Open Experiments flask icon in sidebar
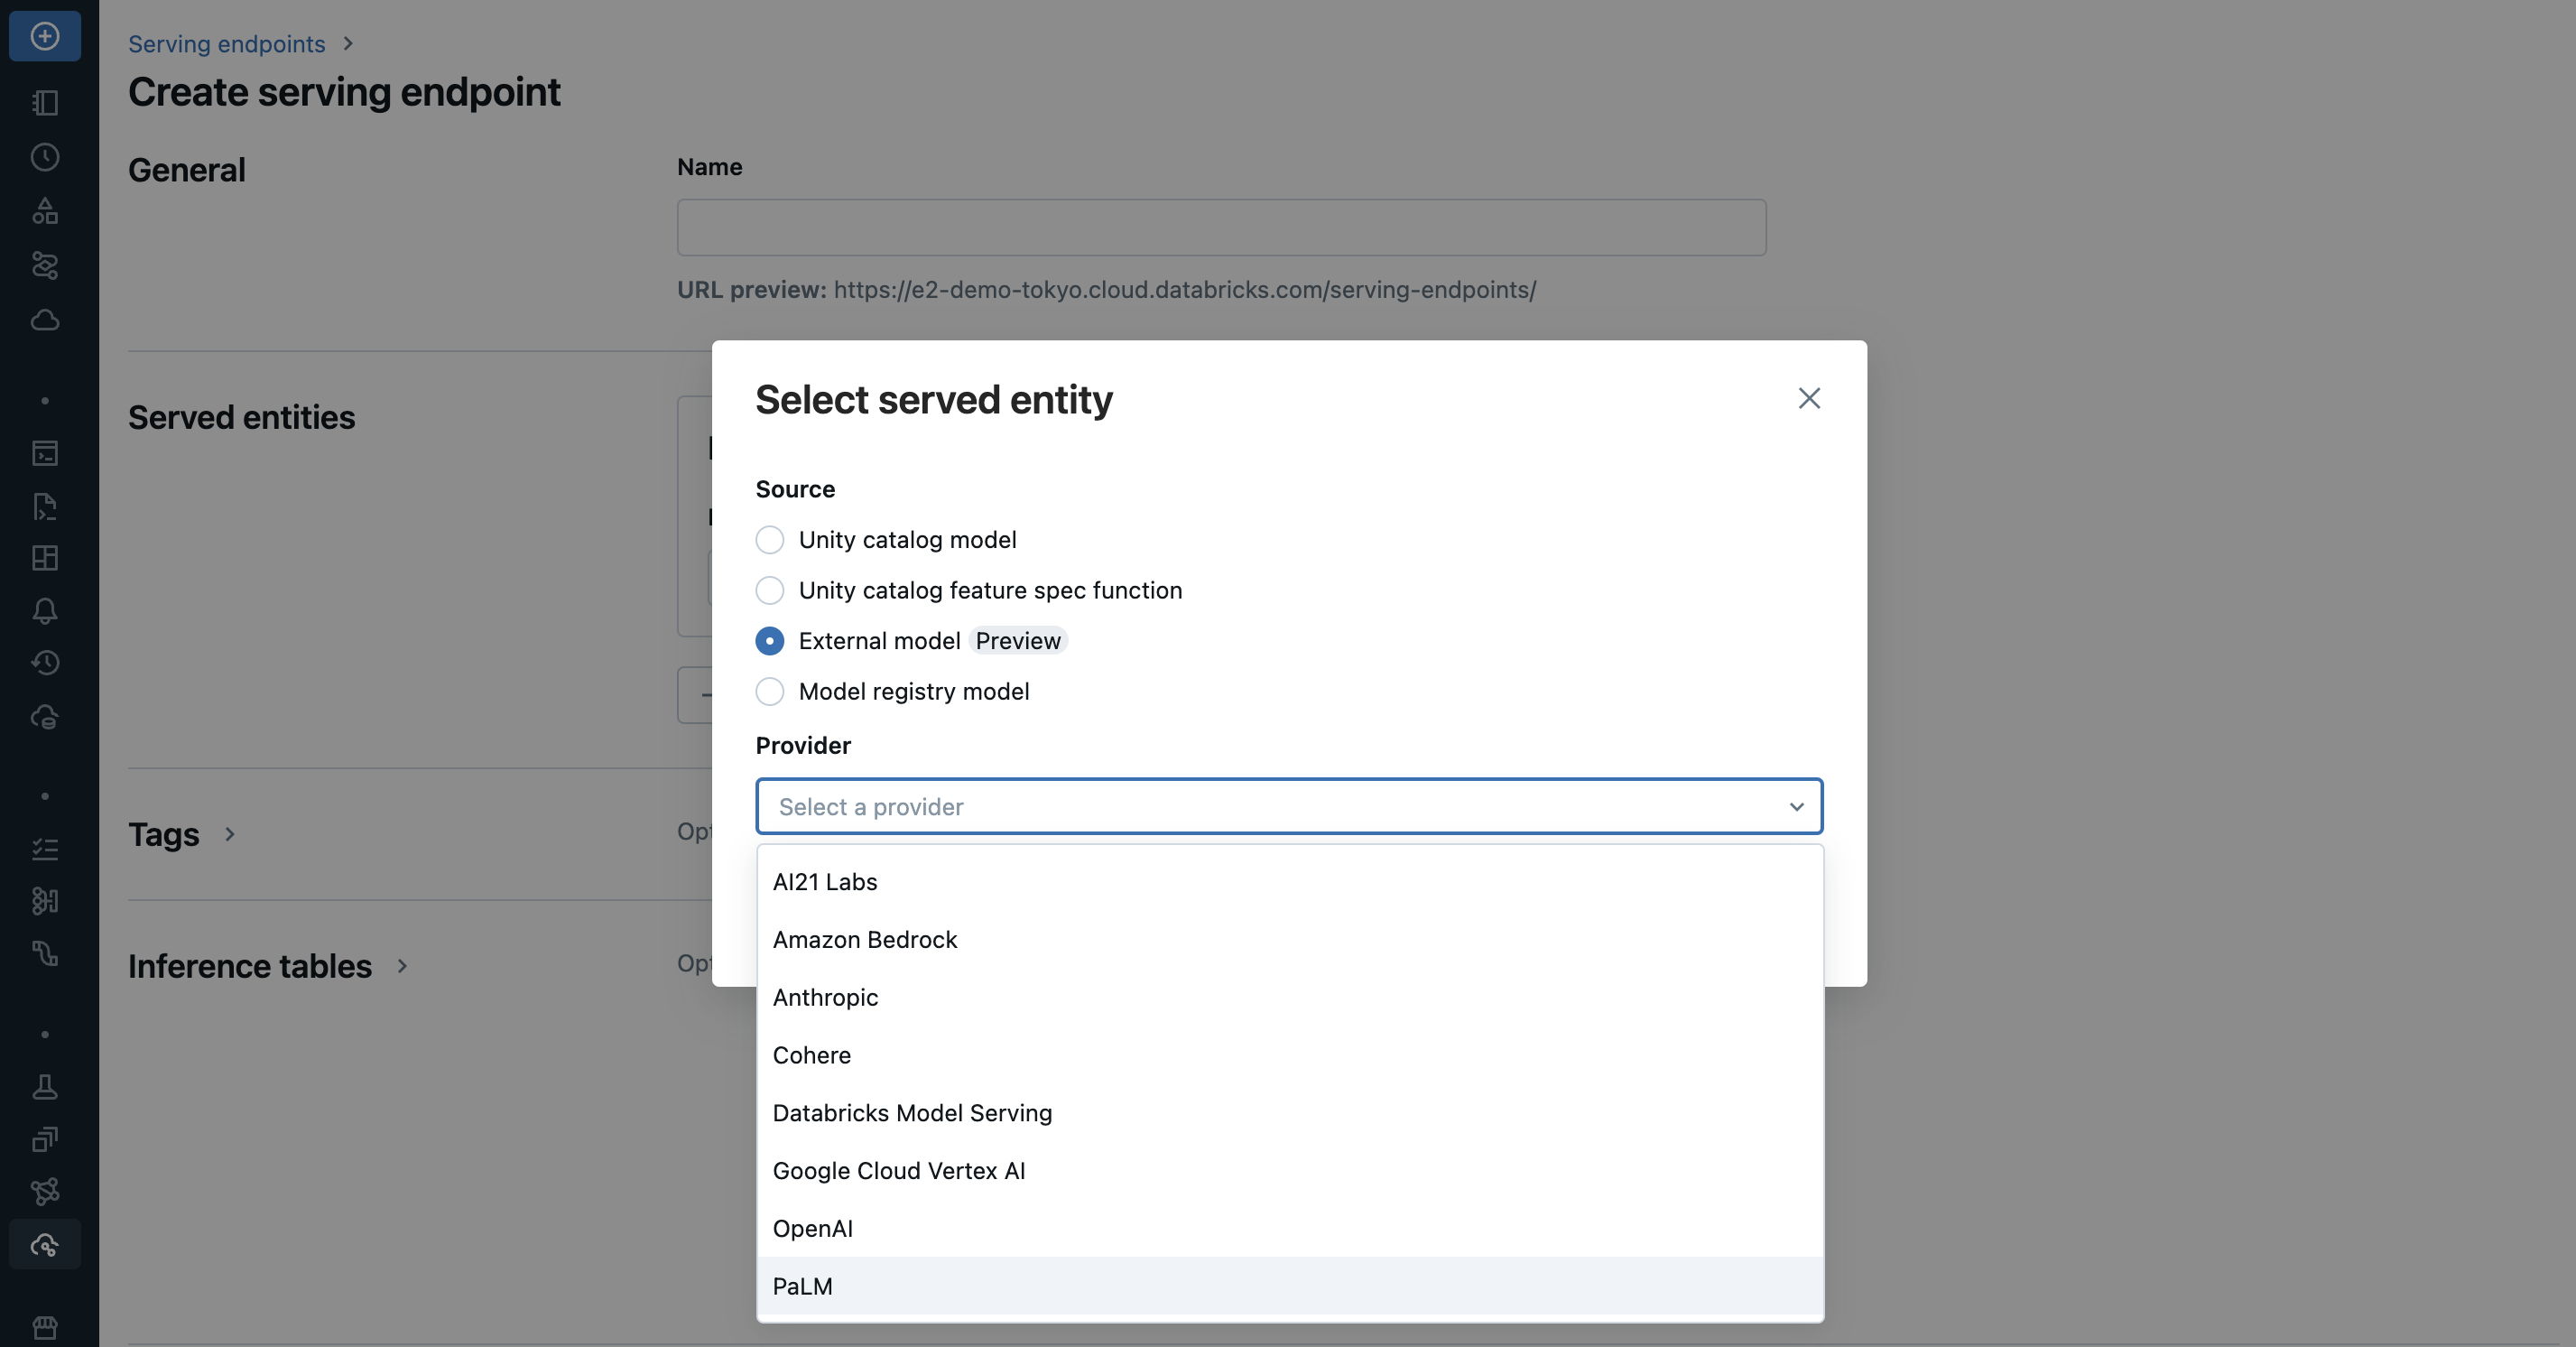The width and height of the screenshot is (2576, 1347). pos(45,1087)
